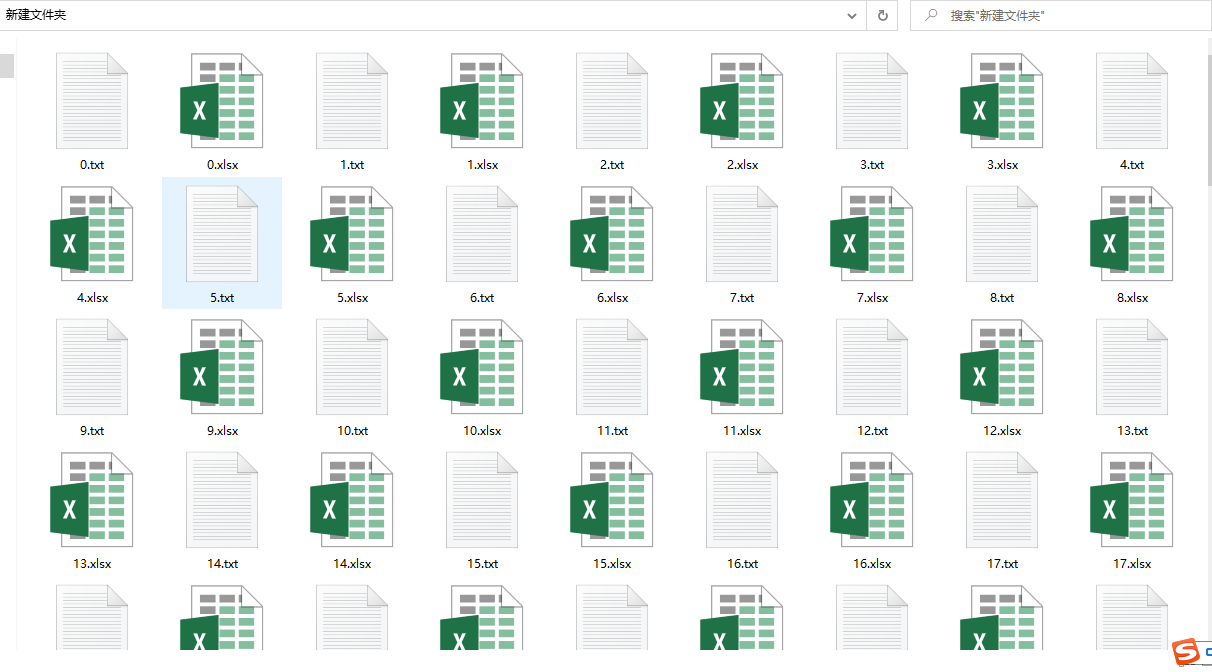Select the 10.txt file icon
Viewport: 1212px width, 672px height.
[x=352, y=365]
